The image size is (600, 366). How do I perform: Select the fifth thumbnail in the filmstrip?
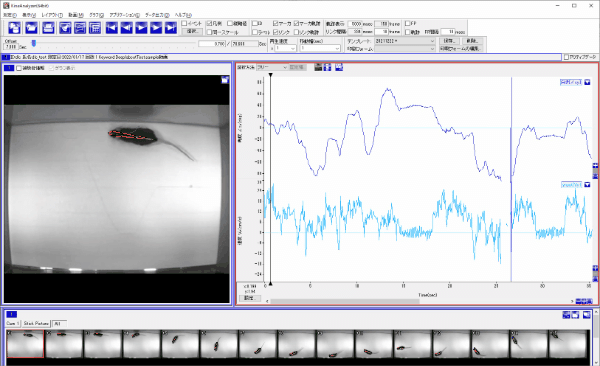[x=181, y=344]
